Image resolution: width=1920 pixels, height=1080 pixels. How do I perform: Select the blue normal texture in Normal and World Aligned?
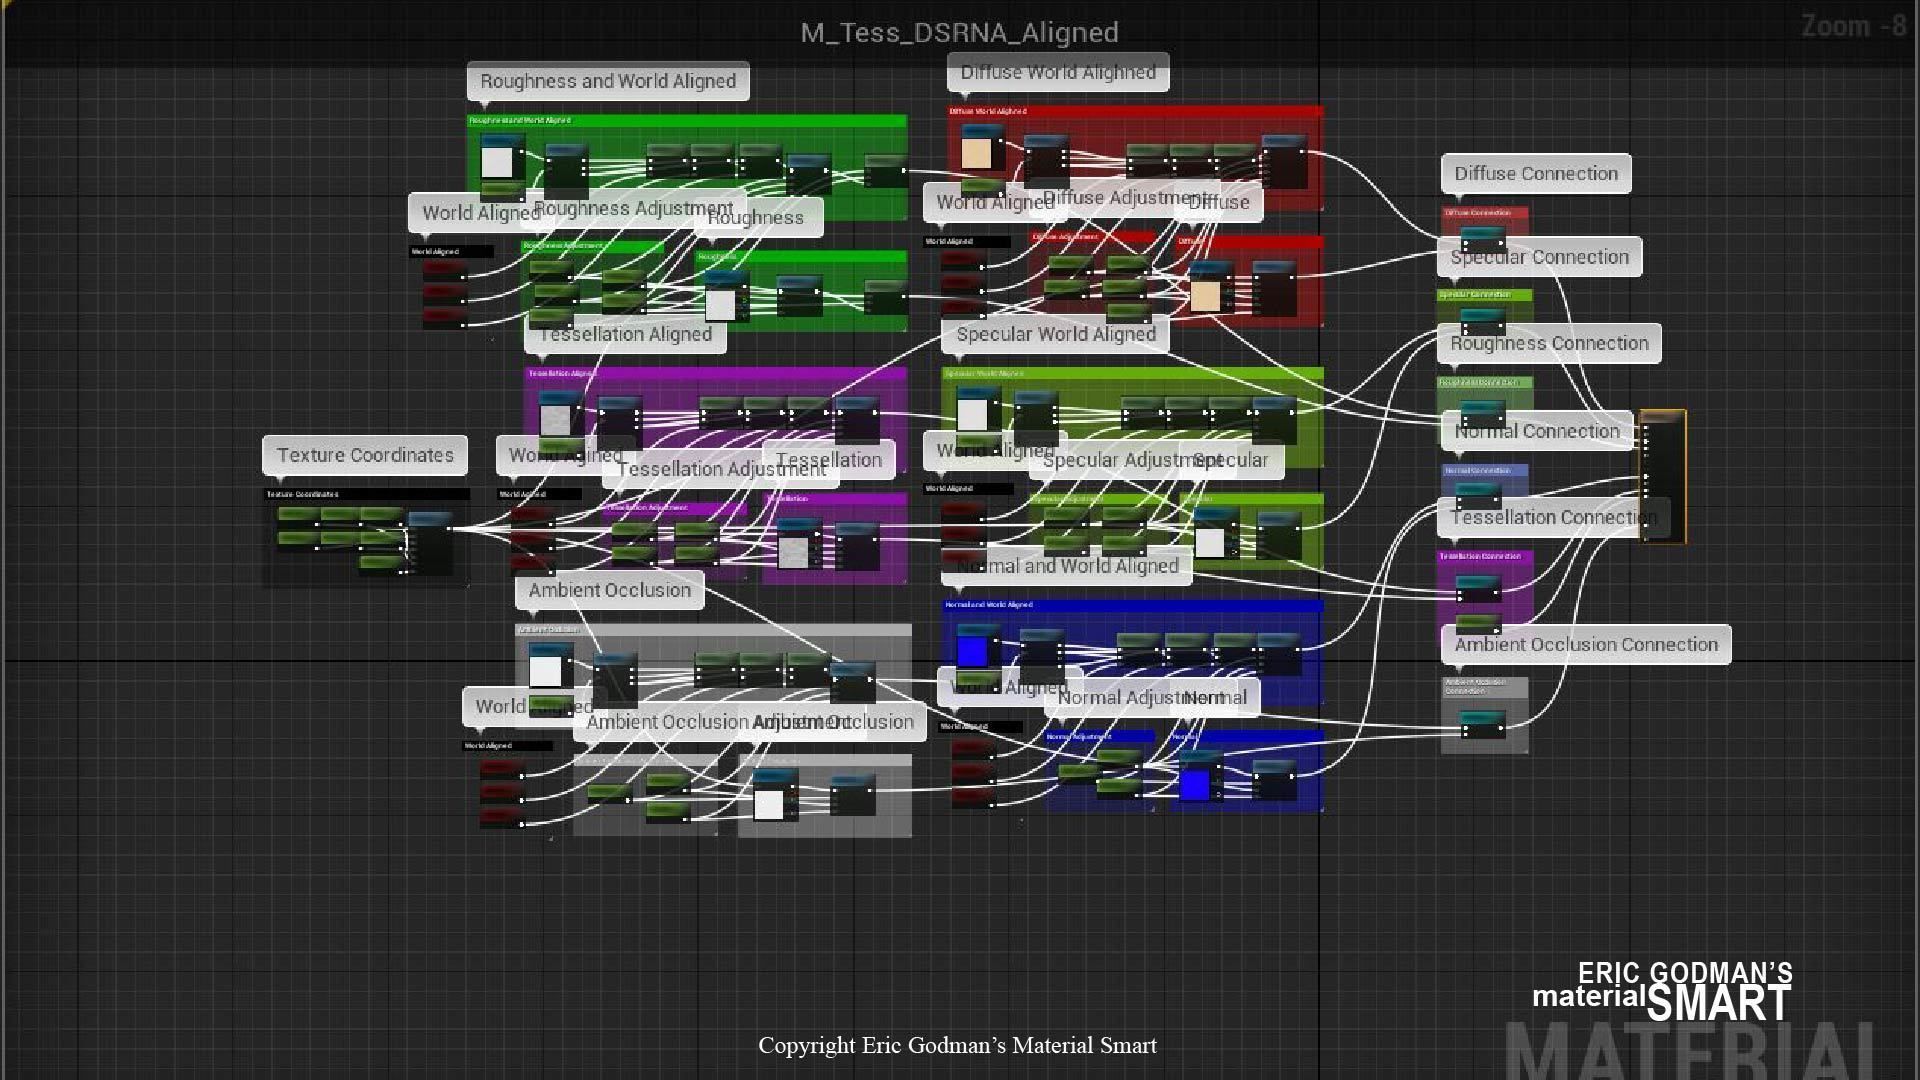coord(972,651)
